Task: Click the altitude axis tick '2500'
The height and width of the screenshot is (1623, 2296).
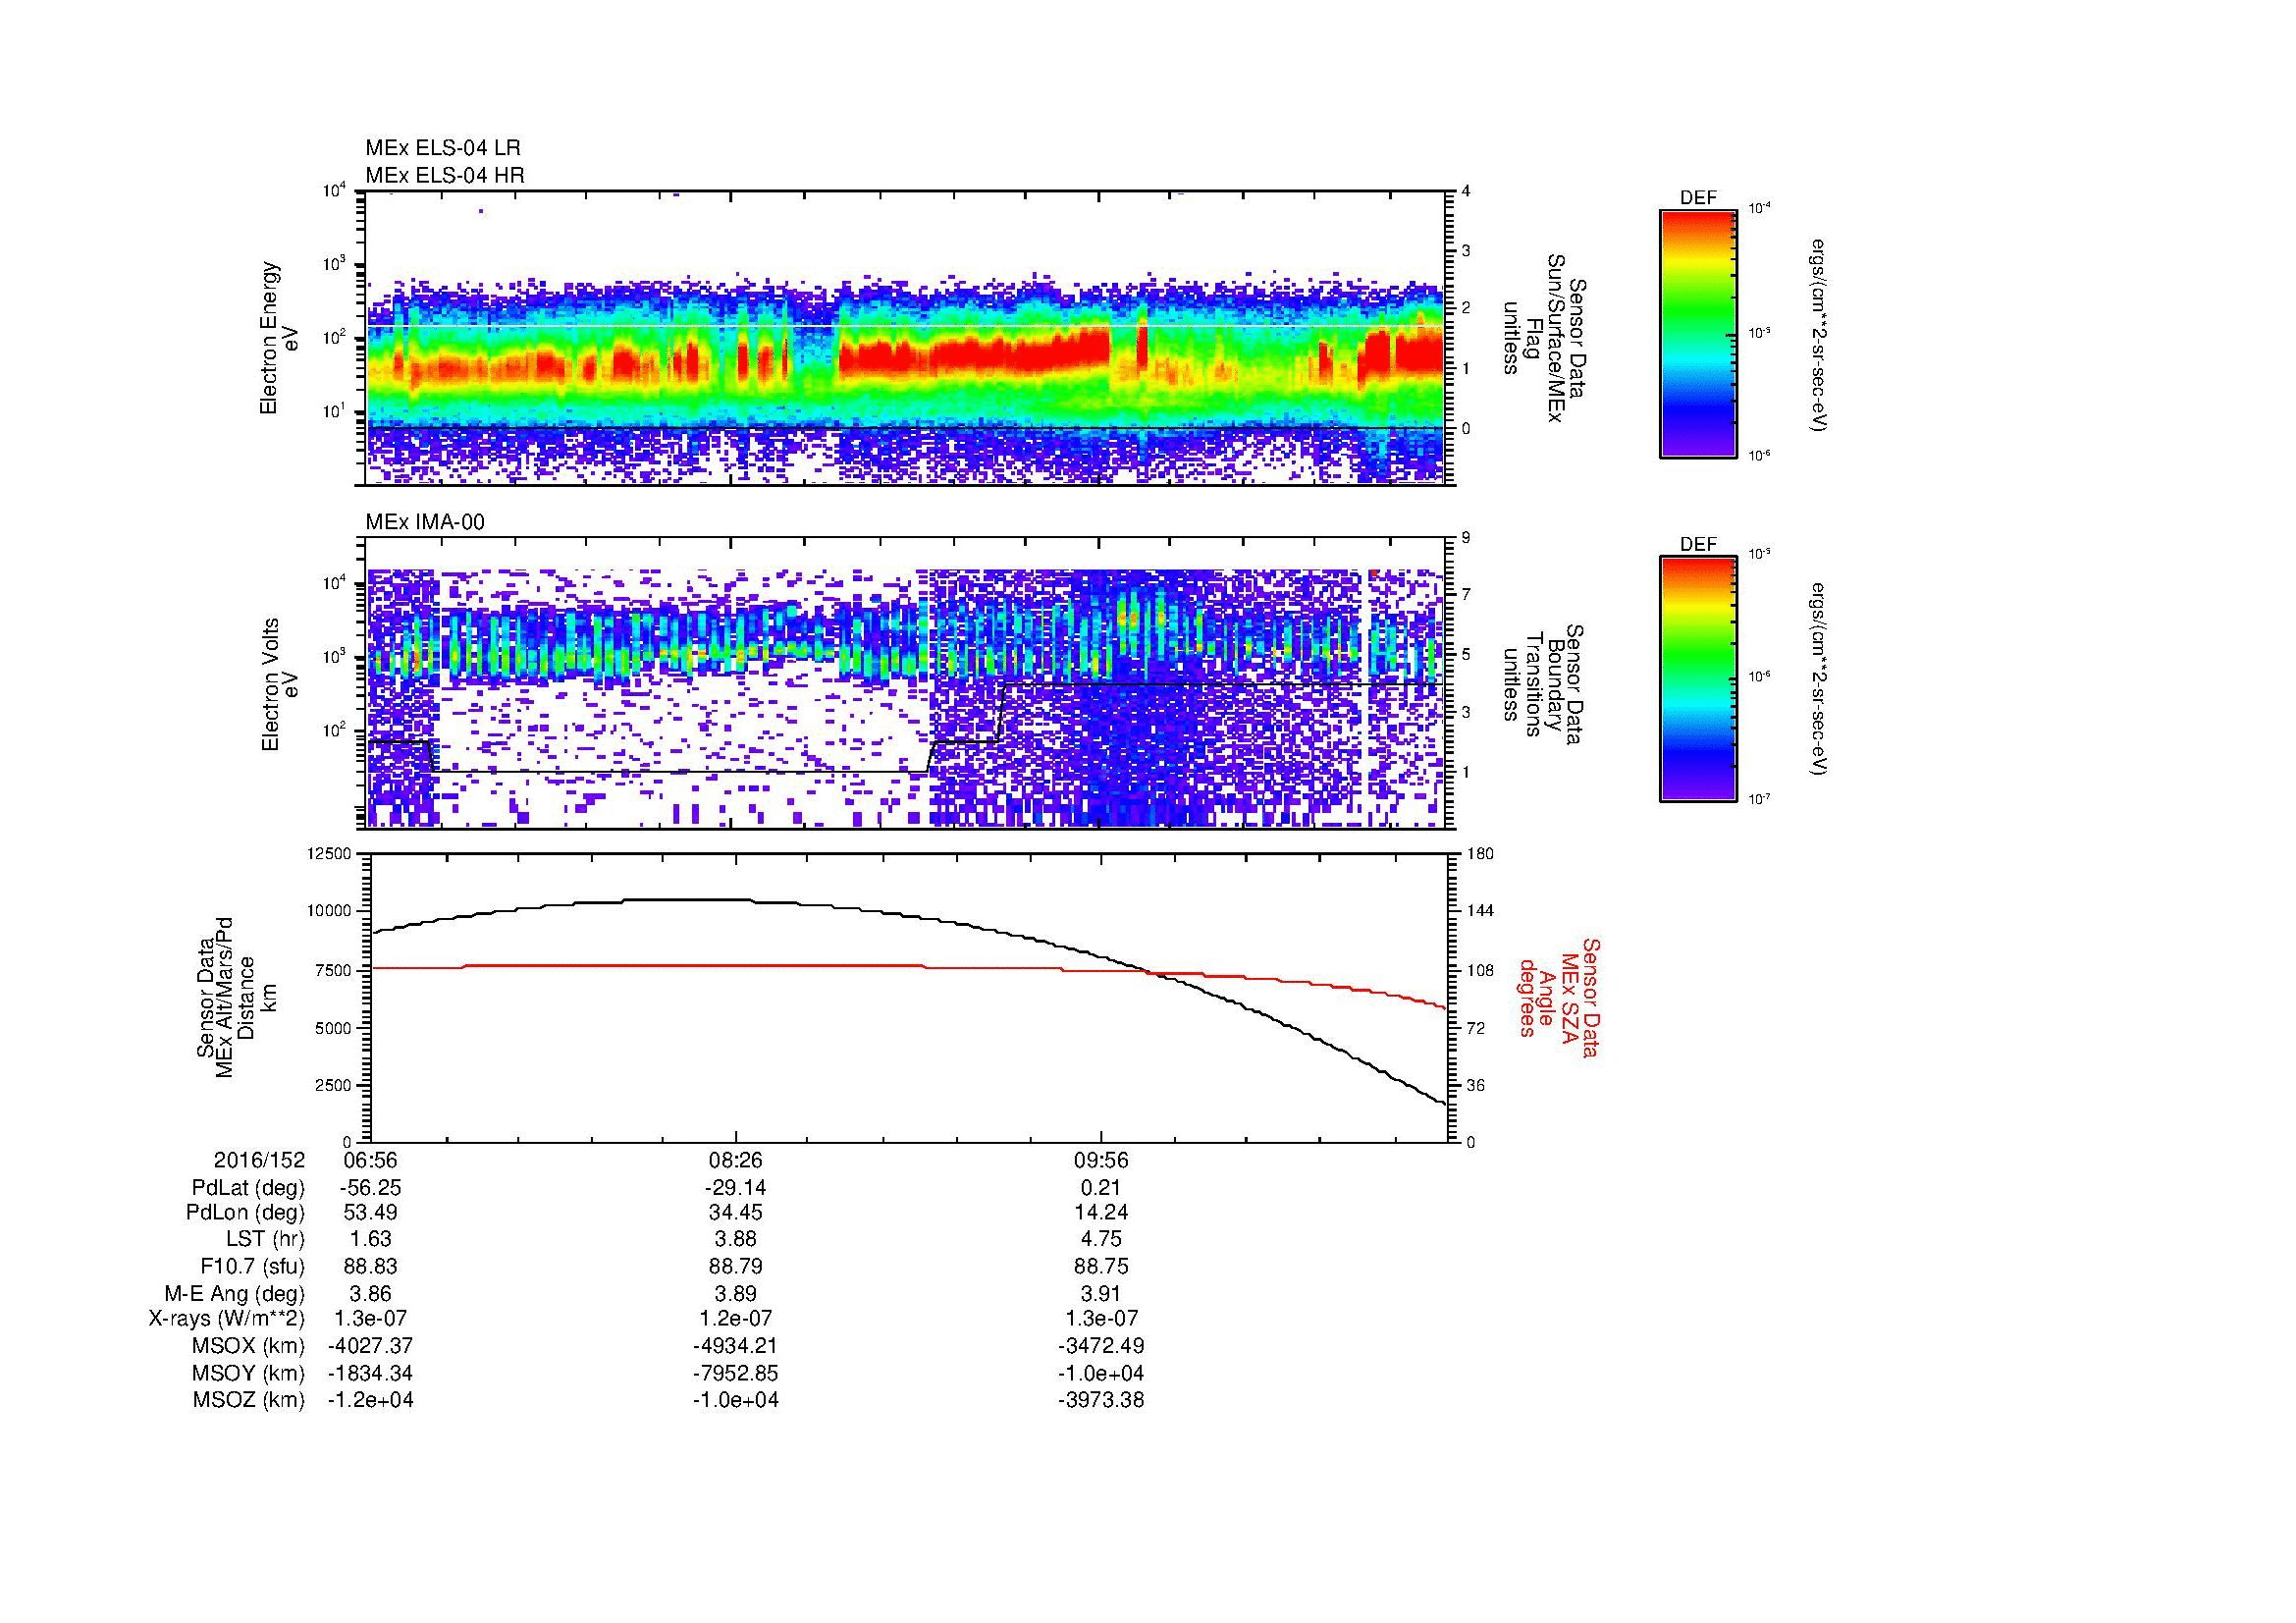Action: [335, 1085]
